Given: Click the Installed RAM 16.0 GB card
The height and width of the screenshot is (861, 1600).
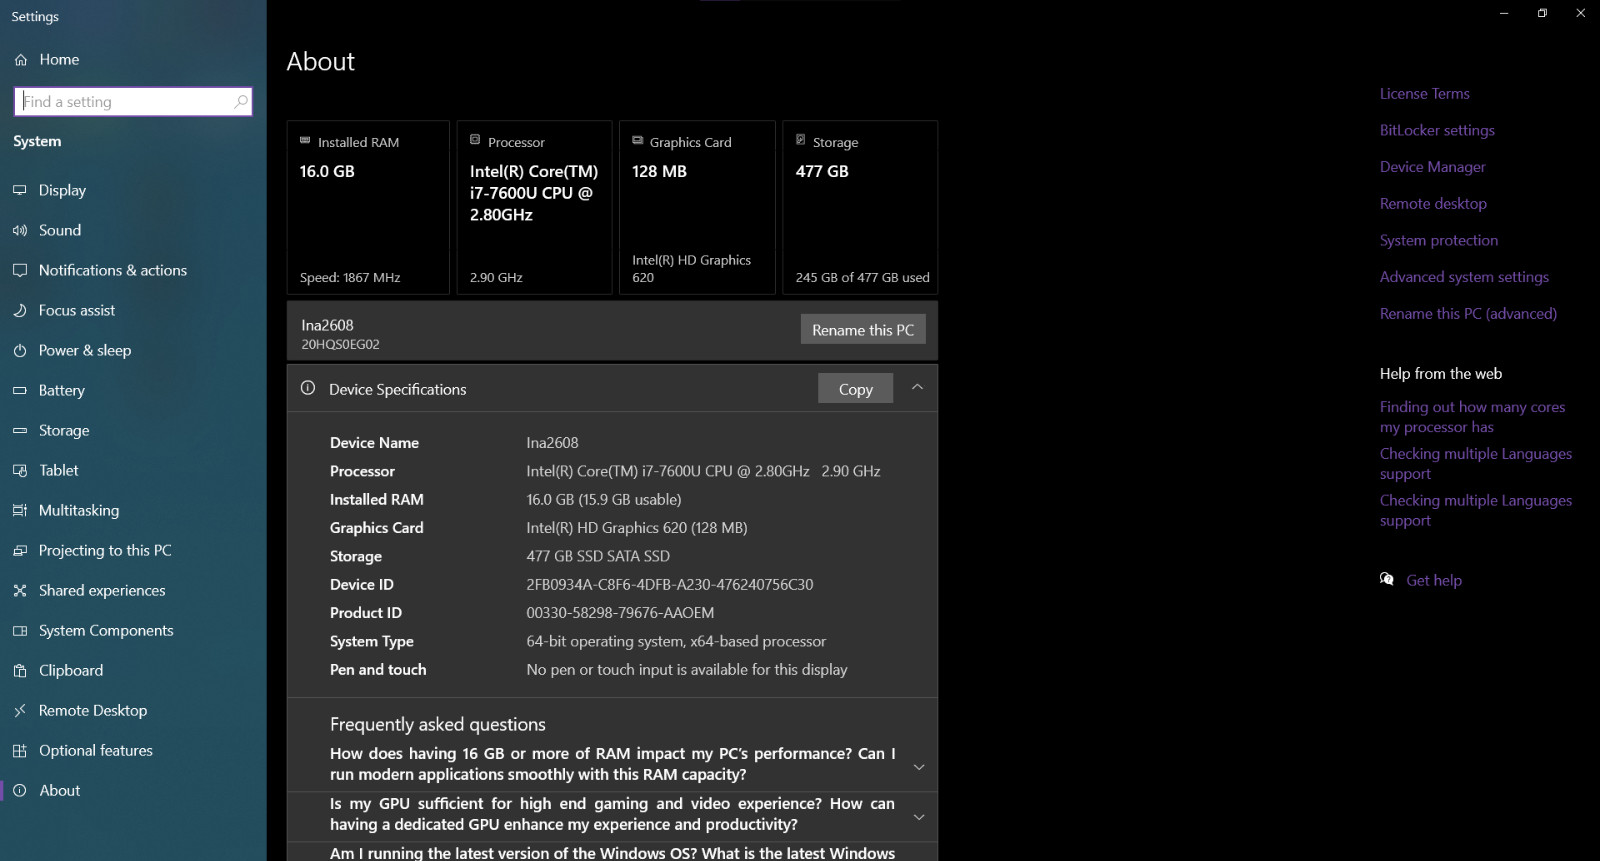Looking at the screenshot, I should [x=368, y=208].
